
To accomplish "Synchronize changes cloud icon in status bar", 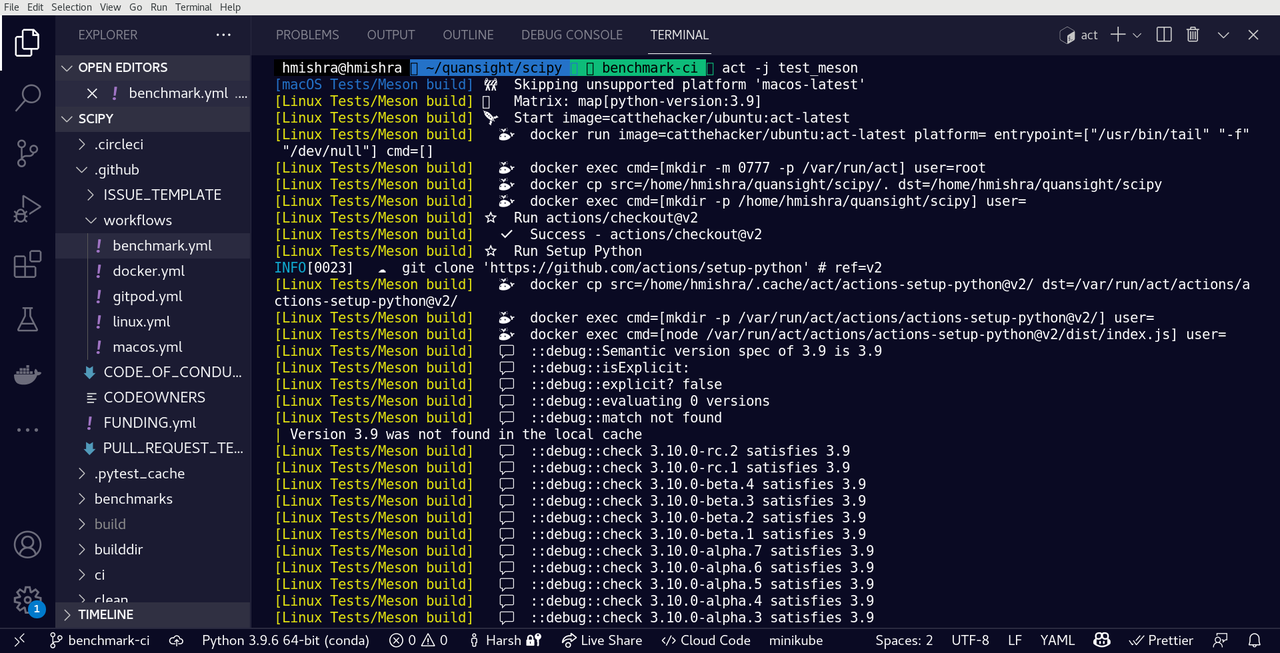I will point(176,640).
